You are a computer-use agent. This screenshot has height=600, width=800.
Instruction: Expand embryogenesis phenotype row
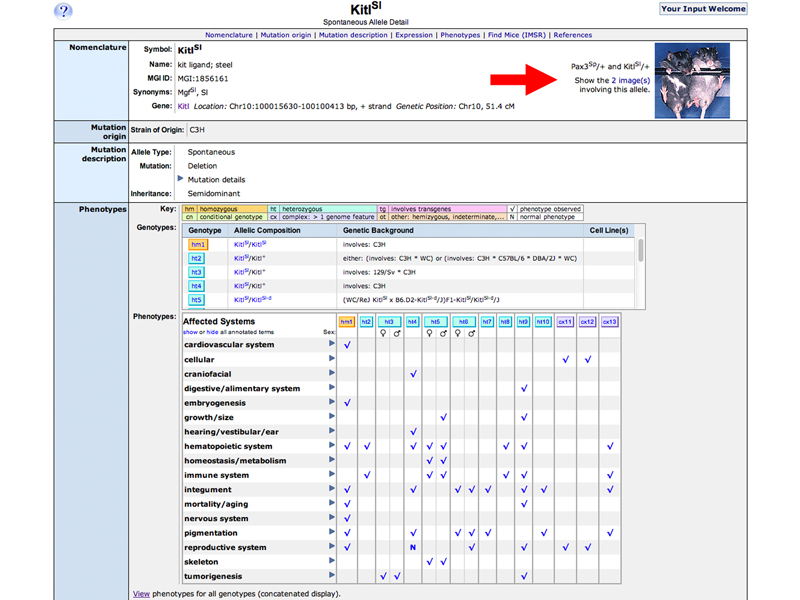(332, 402)
